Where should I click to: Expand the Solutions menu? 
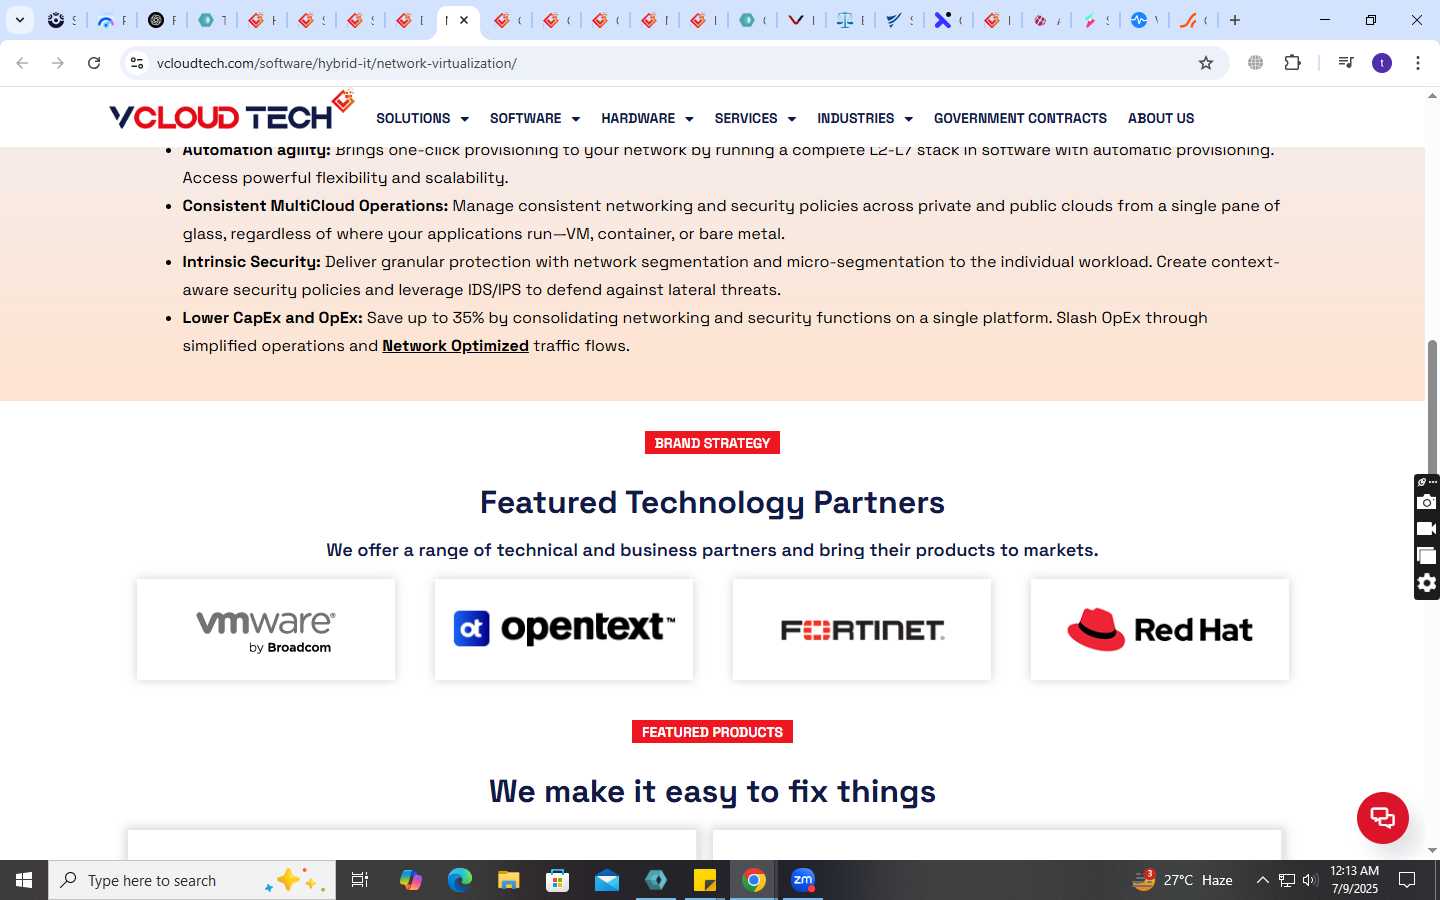tap(422, 118)
